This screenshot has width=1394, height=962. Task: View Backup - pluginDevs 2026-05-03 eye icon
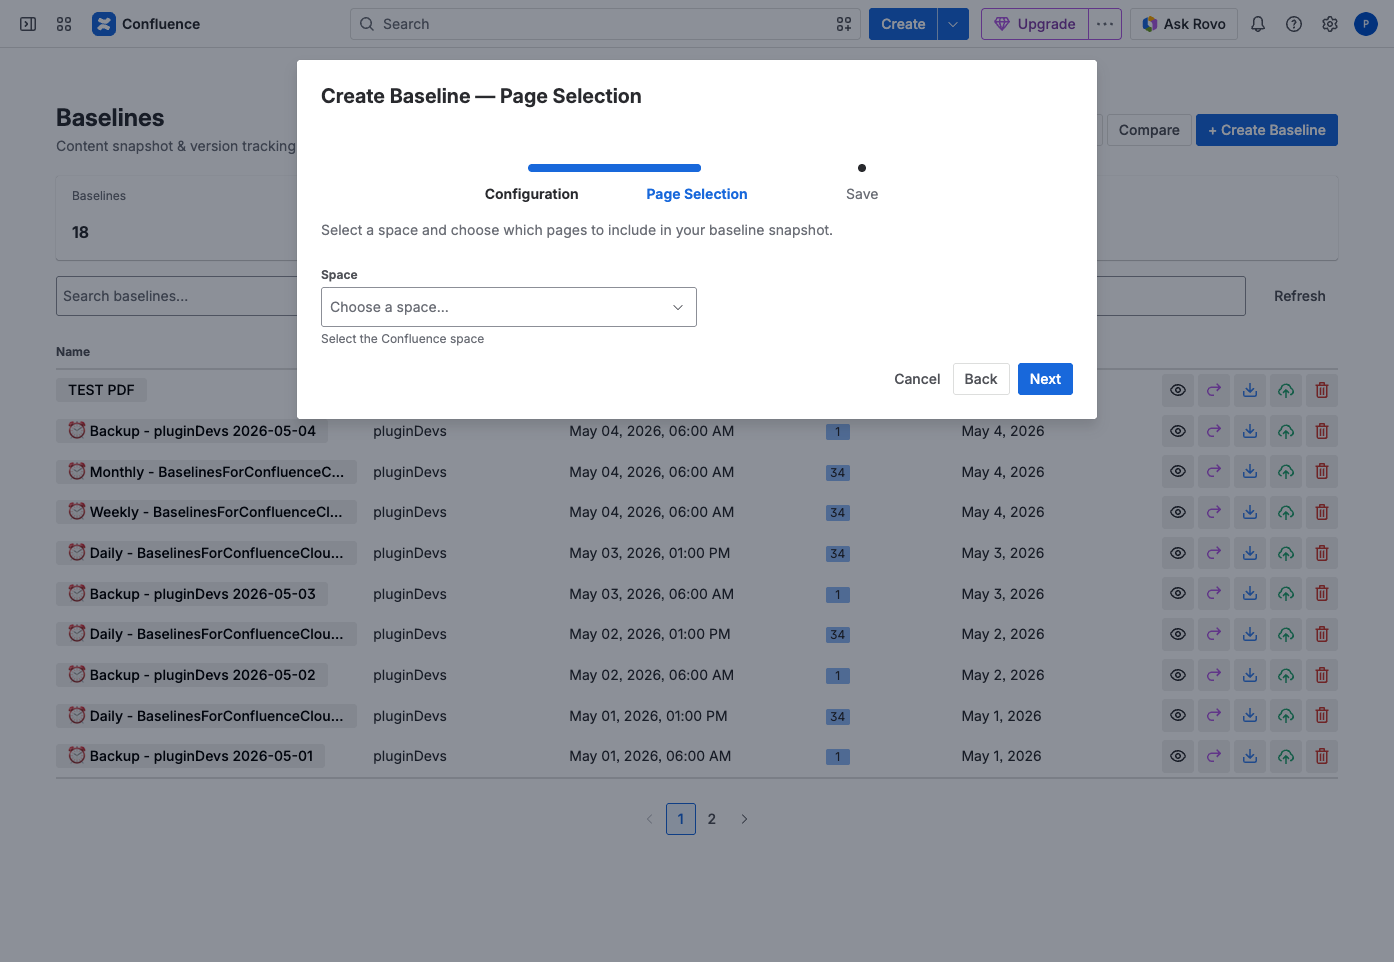(x=1178, y=593)
